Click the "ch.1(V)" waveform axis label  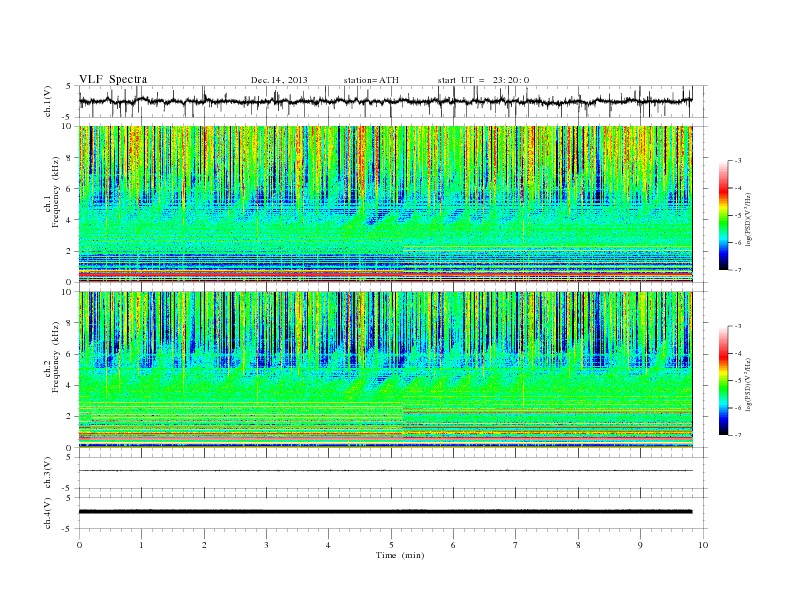[47, 101]
